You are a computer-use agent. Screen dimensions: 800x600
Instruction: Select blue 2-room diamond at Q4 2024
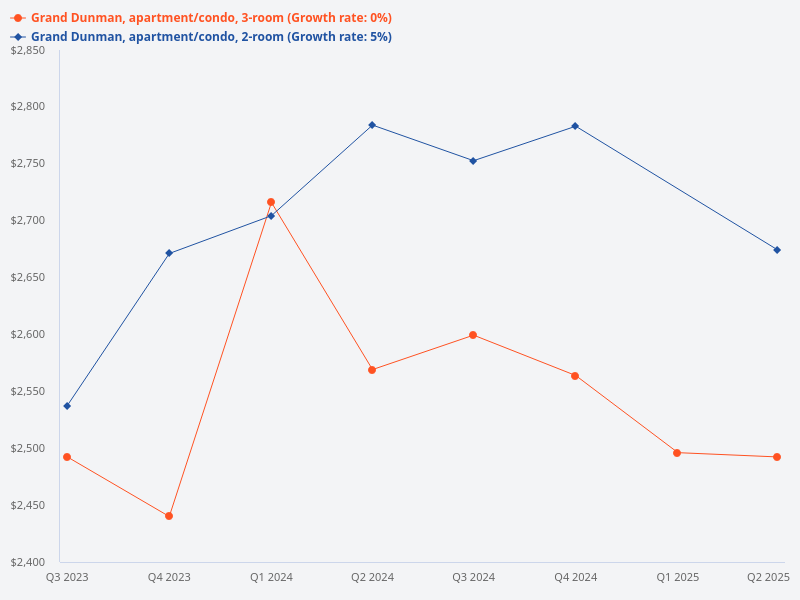click(x=575, y=126)
